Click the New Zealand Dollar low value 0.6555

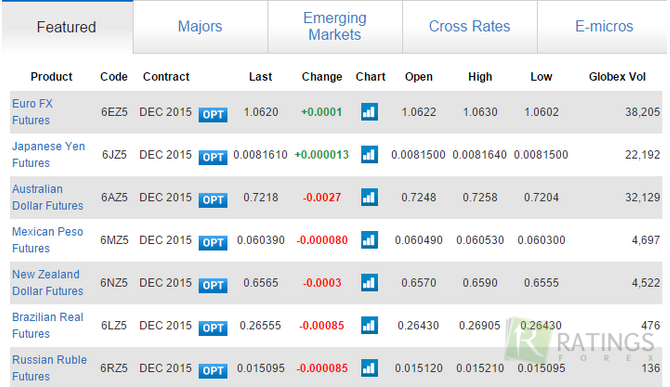click(541, 283)
